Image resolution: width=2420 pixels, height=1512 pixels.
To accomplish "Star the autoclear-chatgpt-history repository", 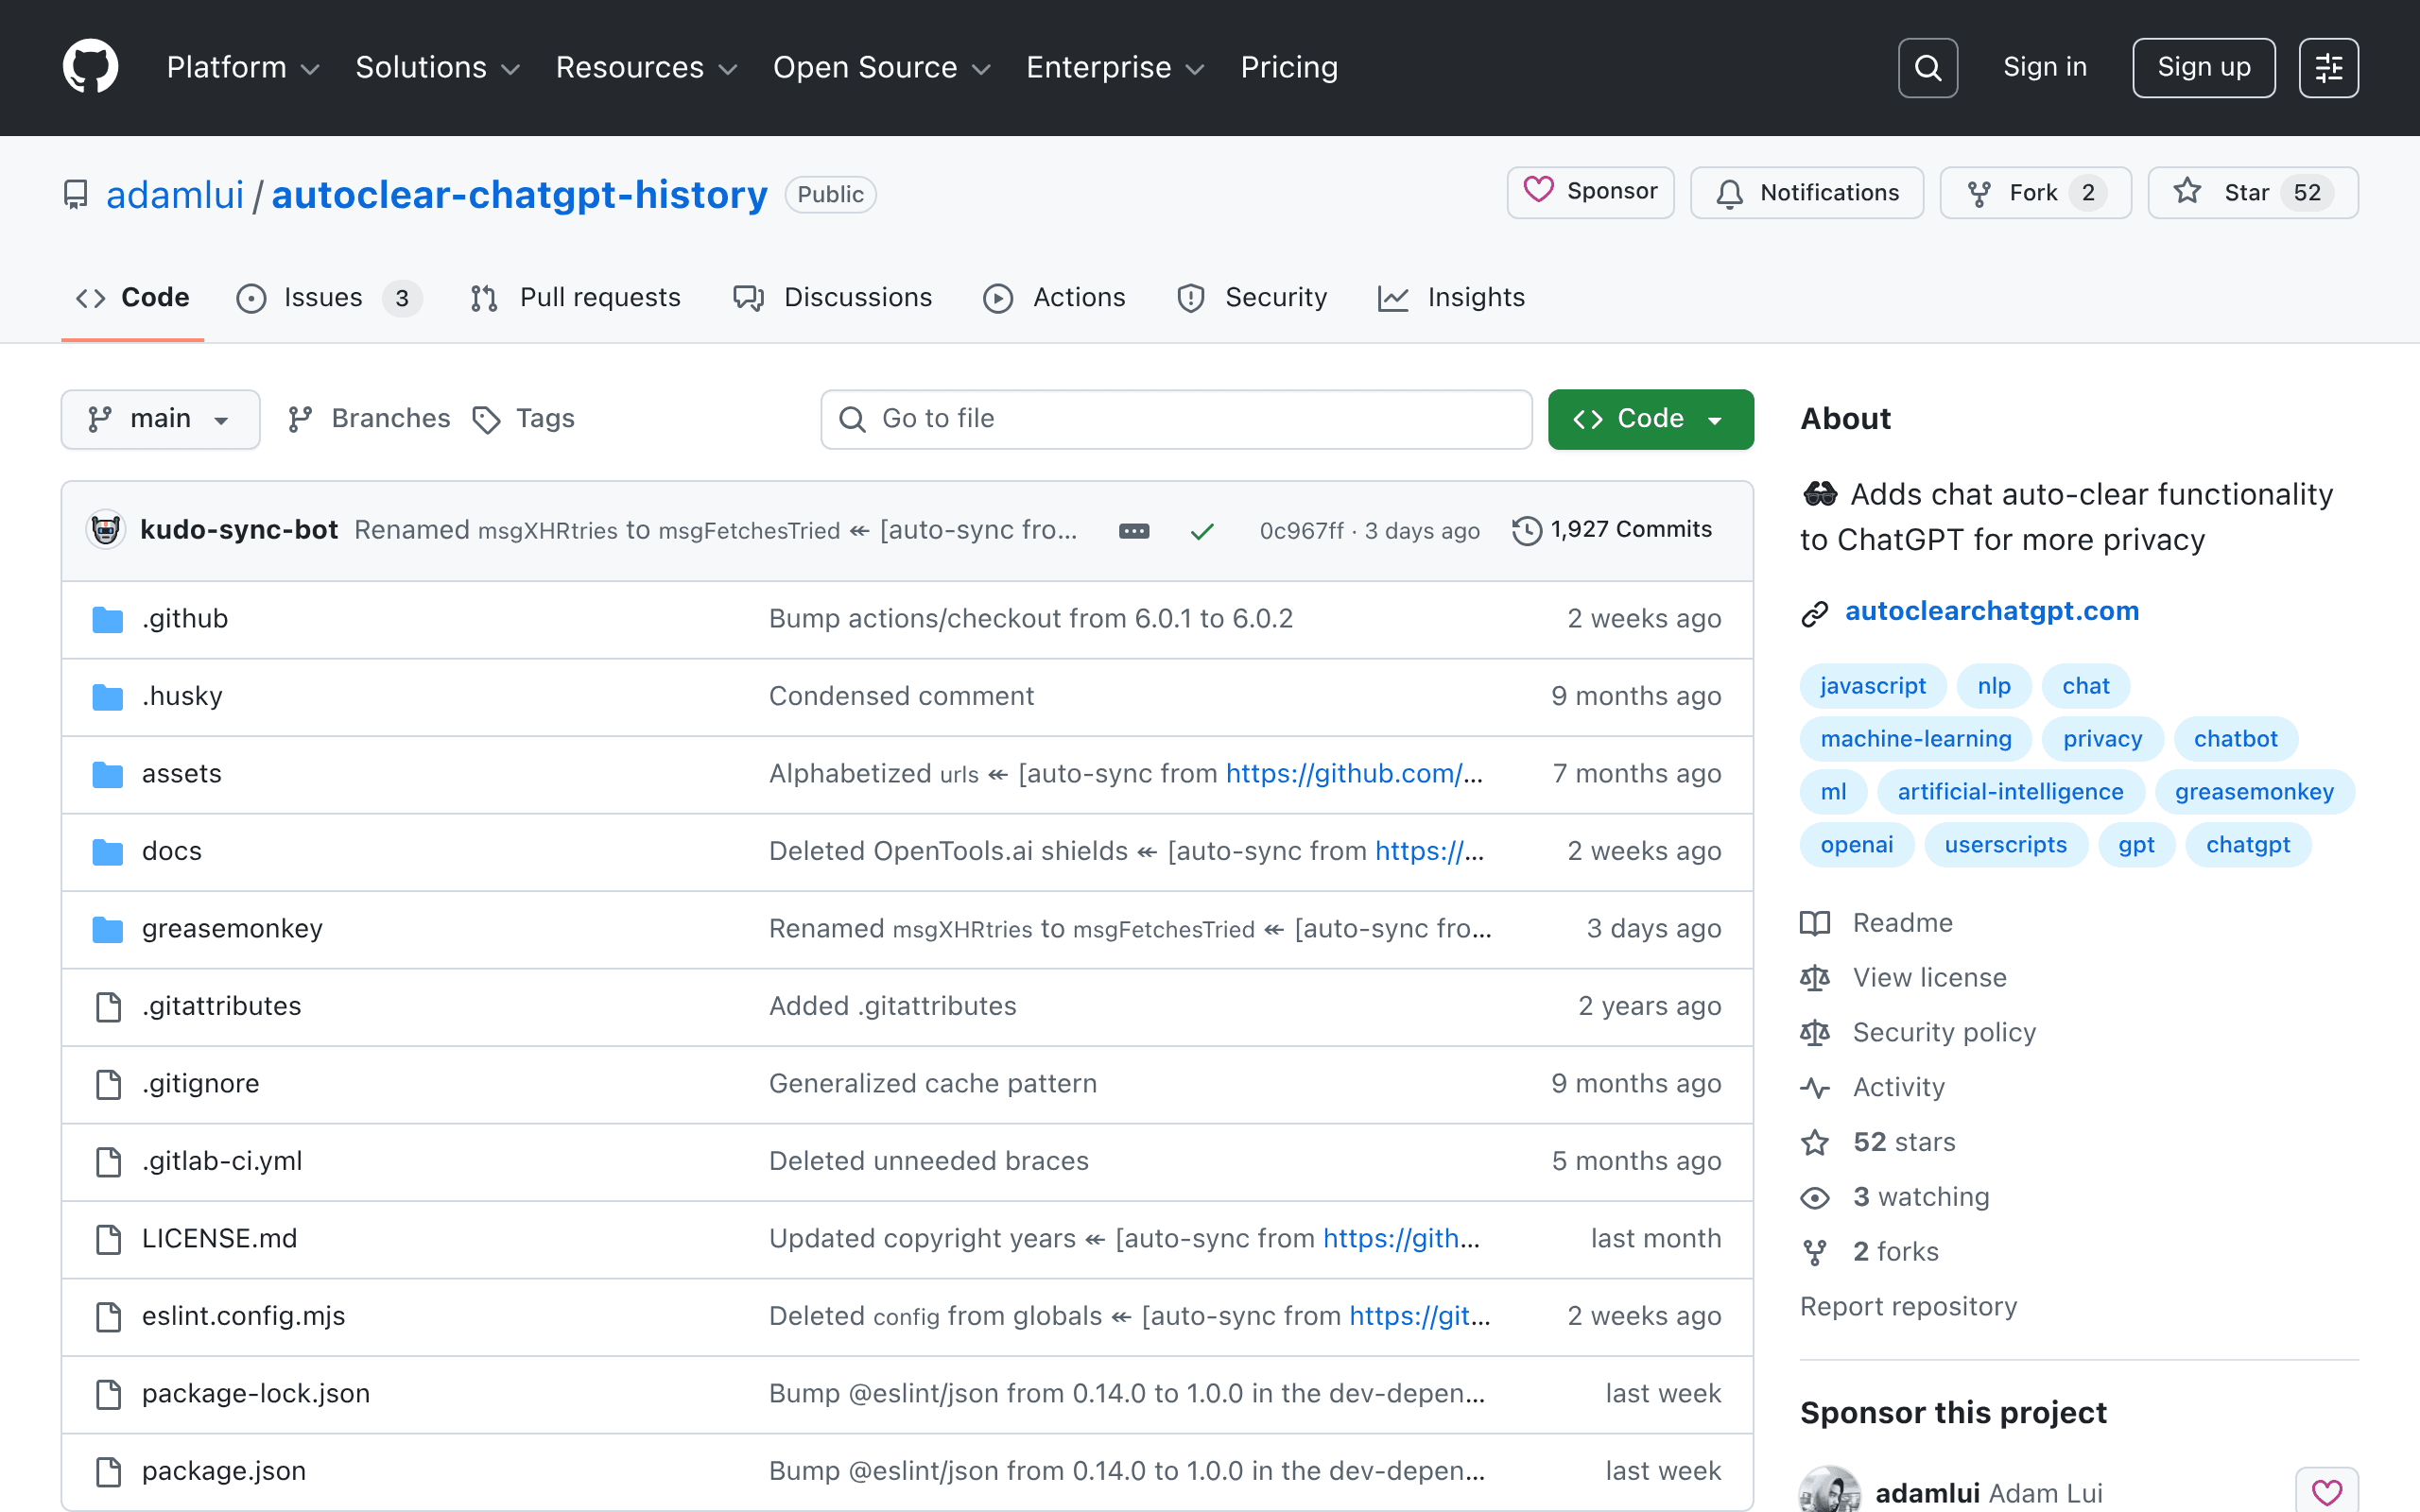I will 2252,192.
